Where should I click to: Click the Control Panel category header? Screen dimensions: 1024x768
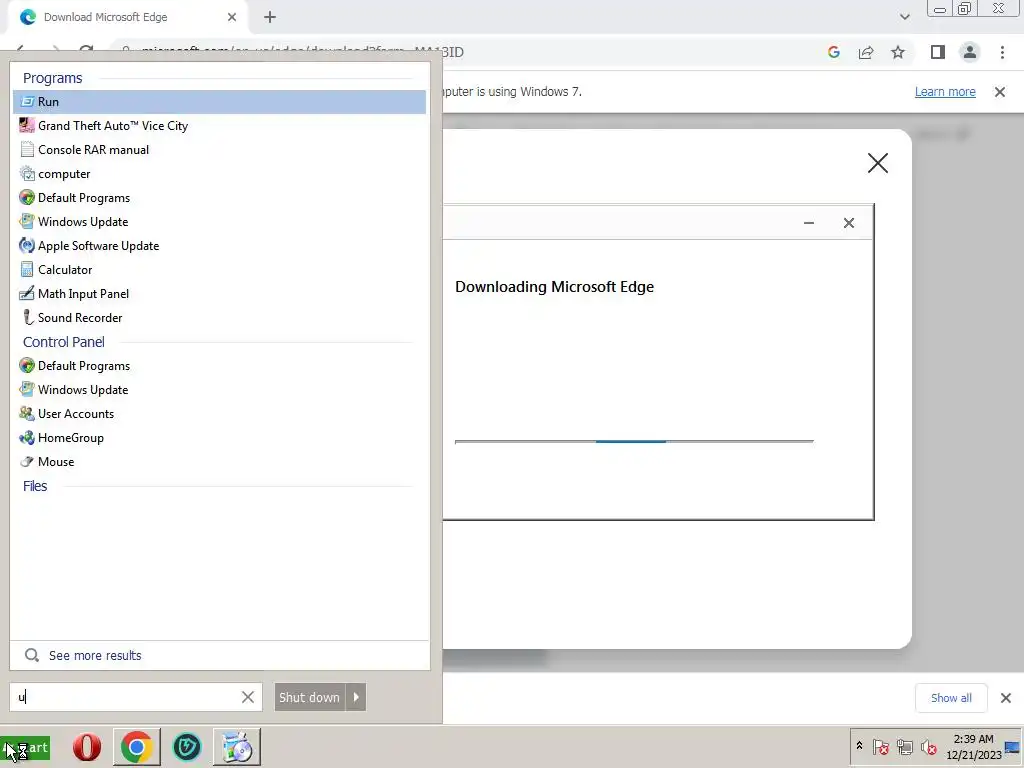[x=63, y=342]
